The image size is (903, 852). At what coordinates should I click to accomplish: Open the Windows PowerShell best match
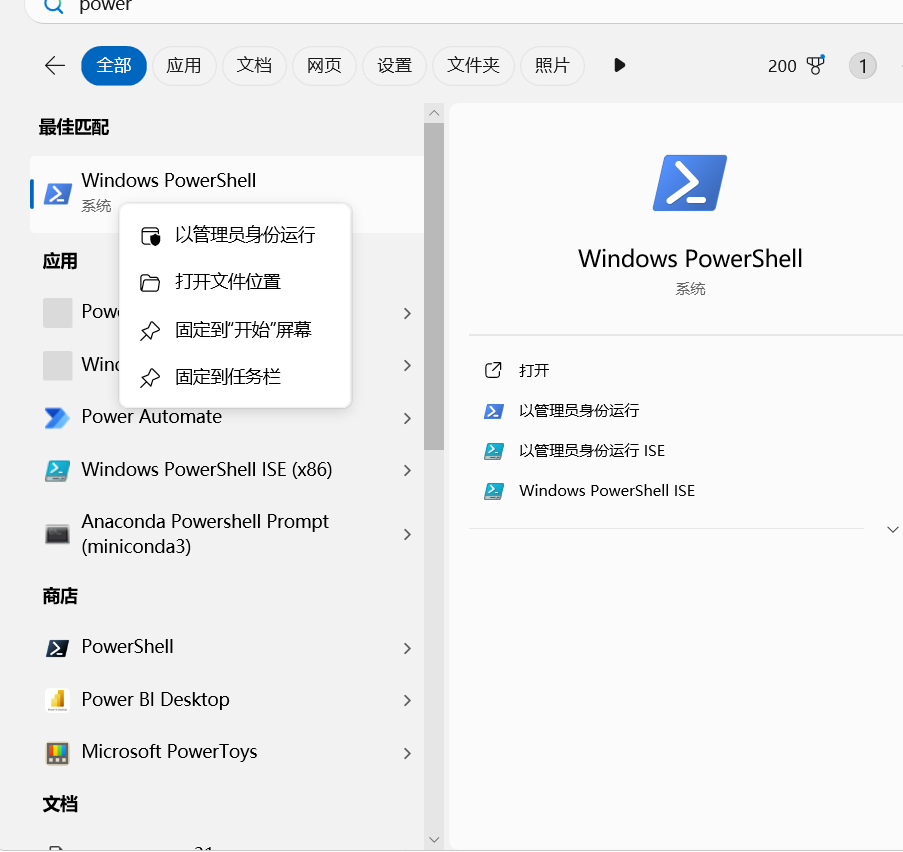point(227,194)
